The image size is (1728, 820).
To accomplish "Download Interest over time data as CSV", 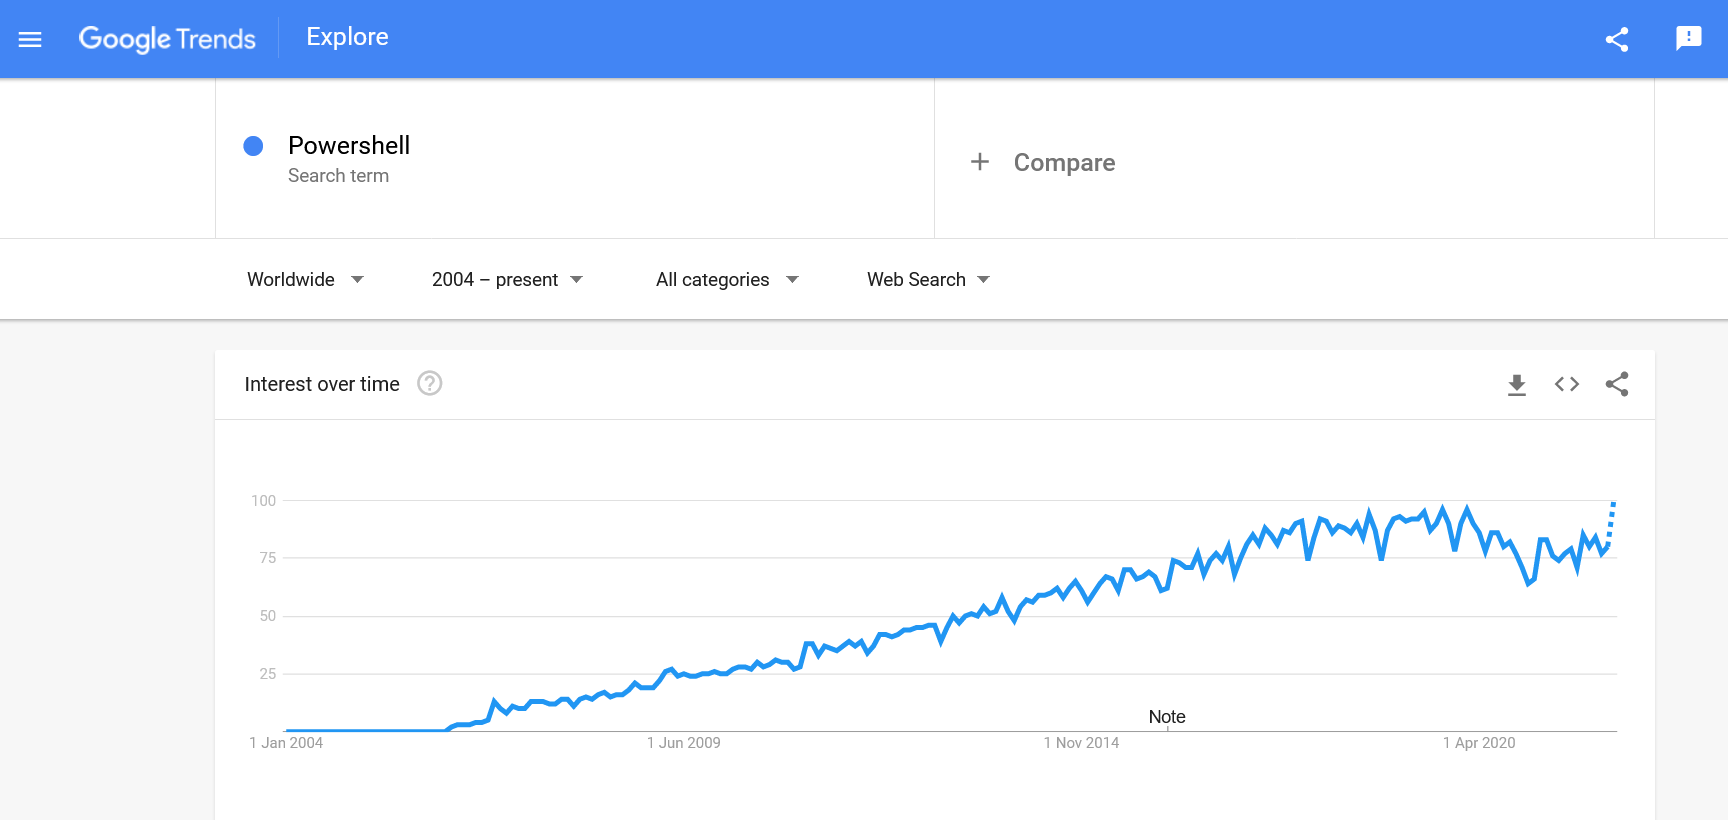I will tap(1517, 385).
